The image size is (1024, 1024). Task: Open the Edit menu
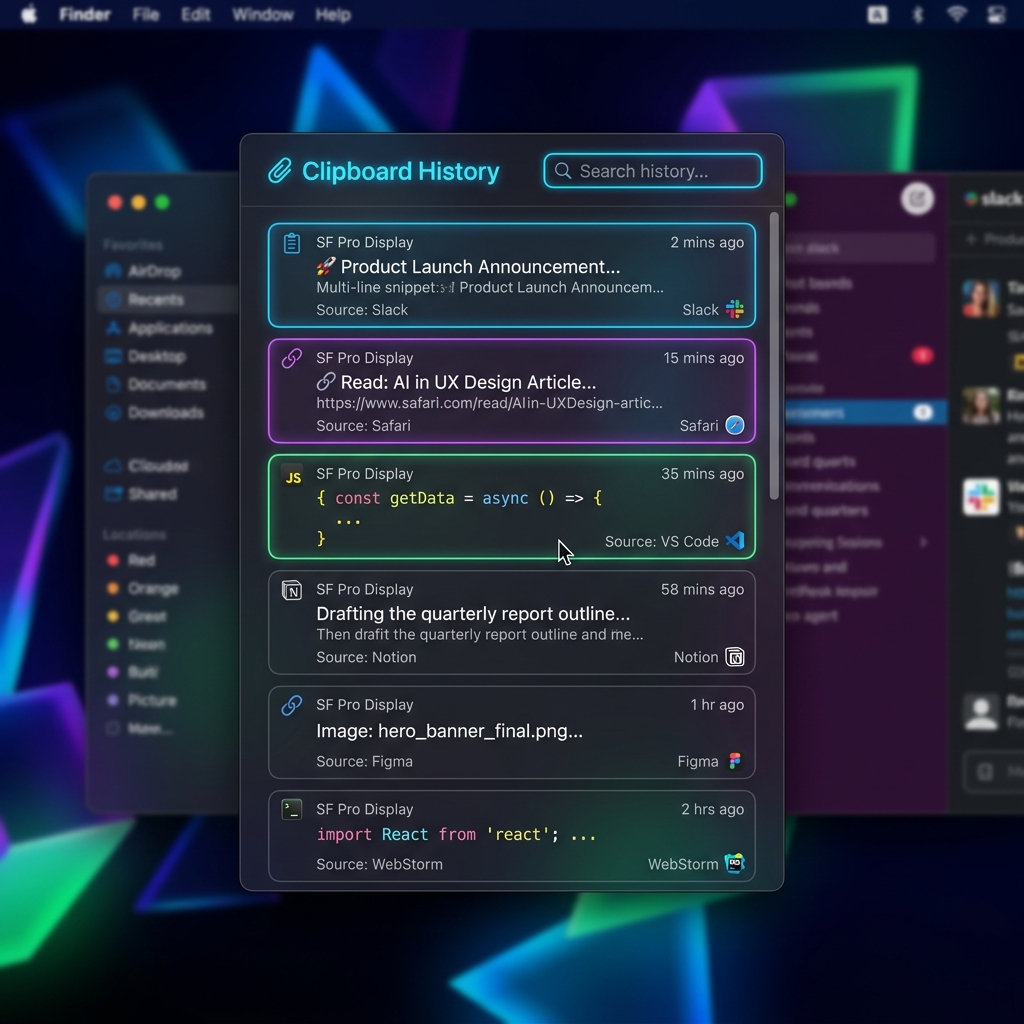pyautogui.click(x=195, y=14)
